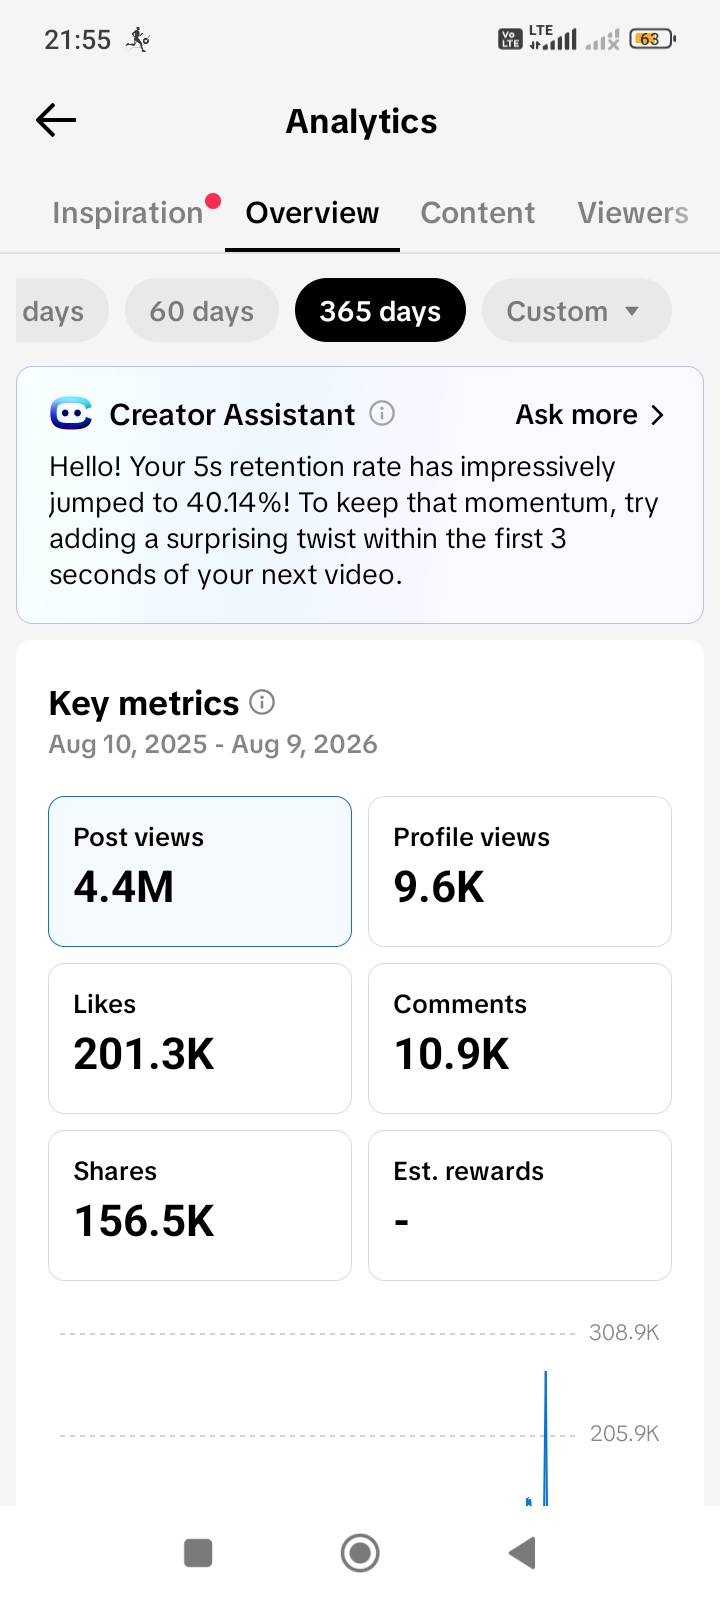Image resolution: width=720 pixels, height=1600 pixels.
Task: Tap the back arrow icon
Action: (x=56, y=121)
